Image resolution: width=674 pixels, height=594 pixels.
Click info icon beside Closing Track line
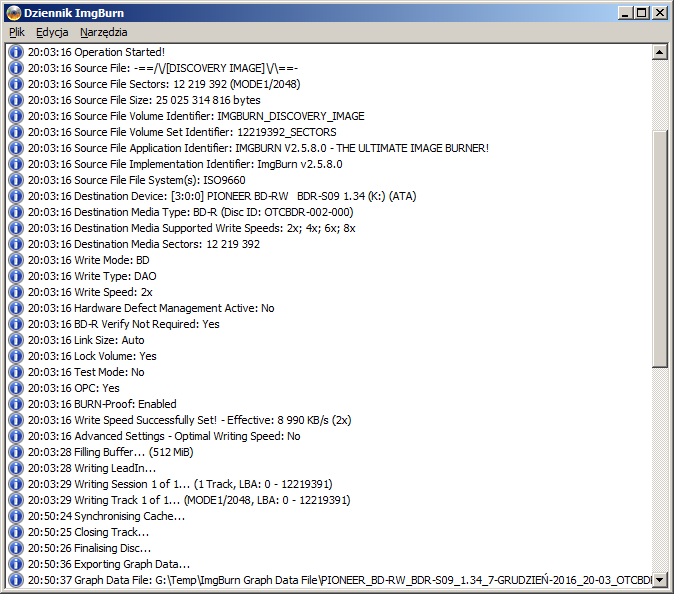[15, 532]
